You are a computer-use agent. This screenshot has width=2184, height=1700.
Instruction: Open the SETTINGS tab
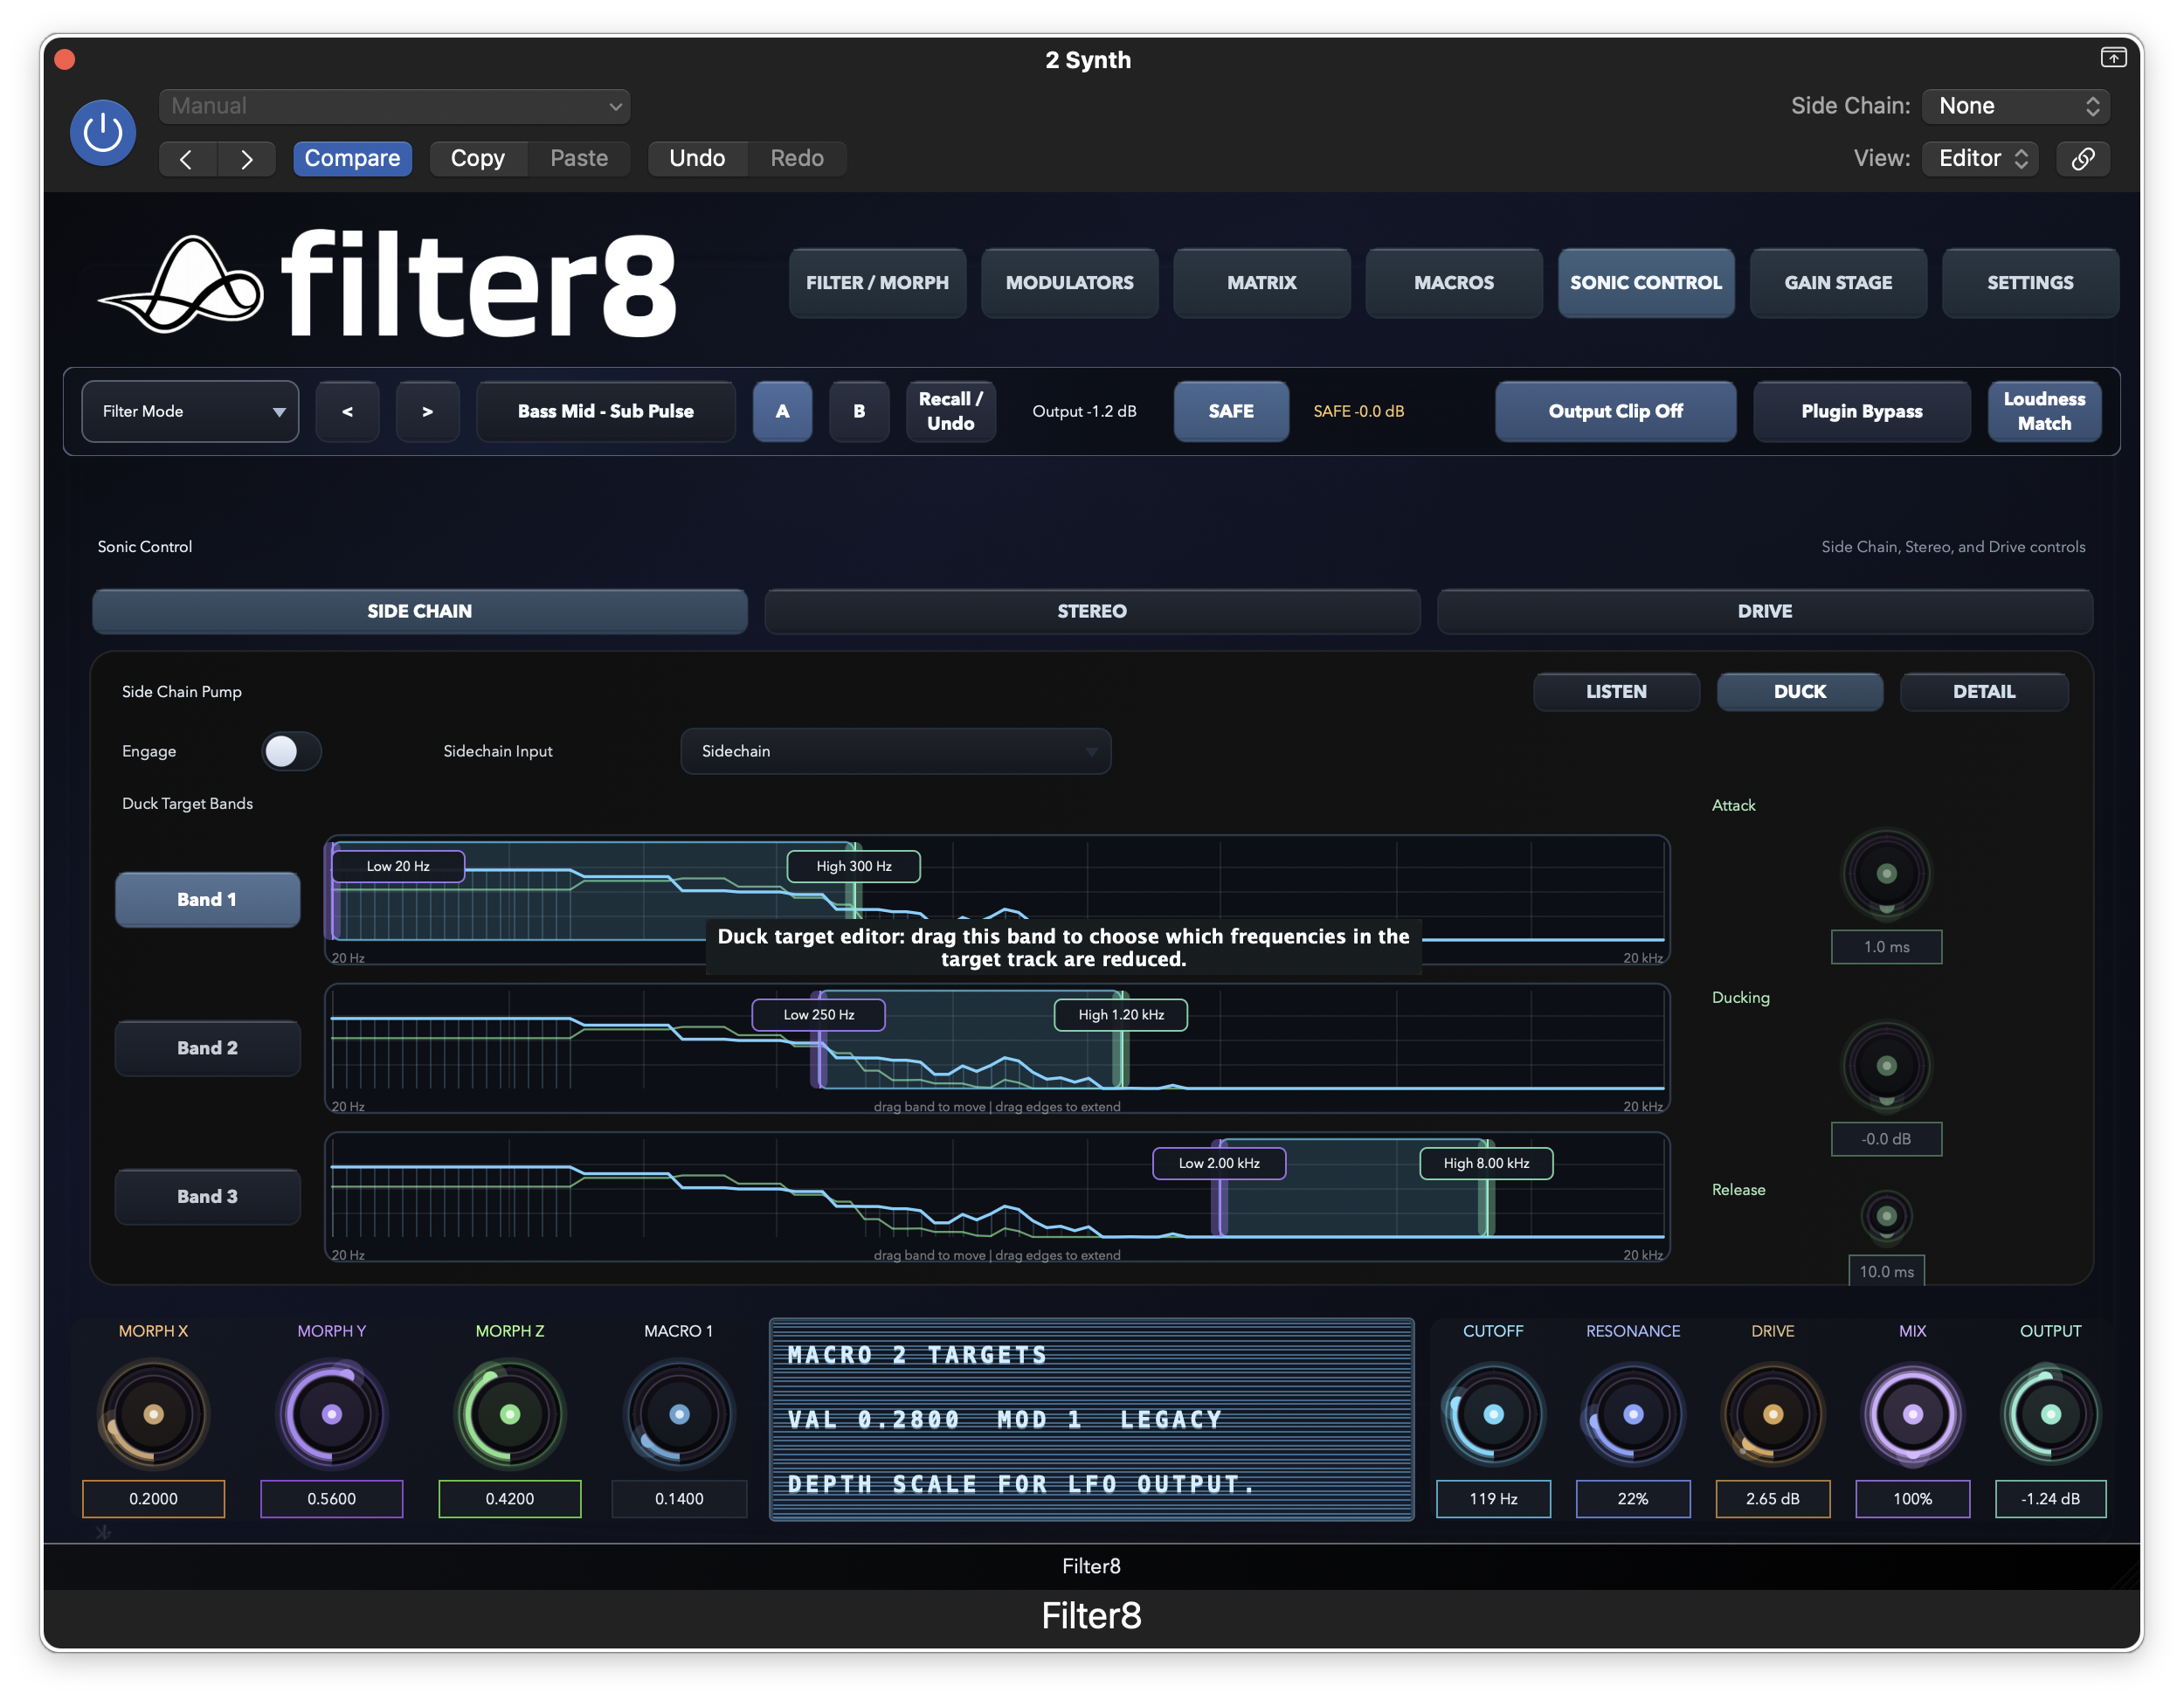(2030, 283)
